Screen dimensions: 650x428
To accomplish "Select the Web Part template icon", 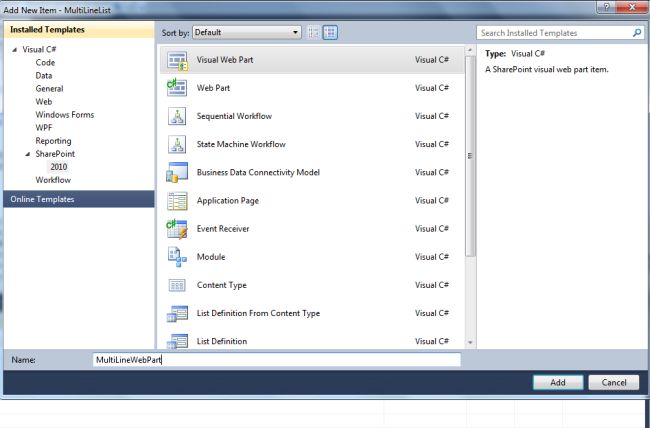I will click(x=177, y=88).
